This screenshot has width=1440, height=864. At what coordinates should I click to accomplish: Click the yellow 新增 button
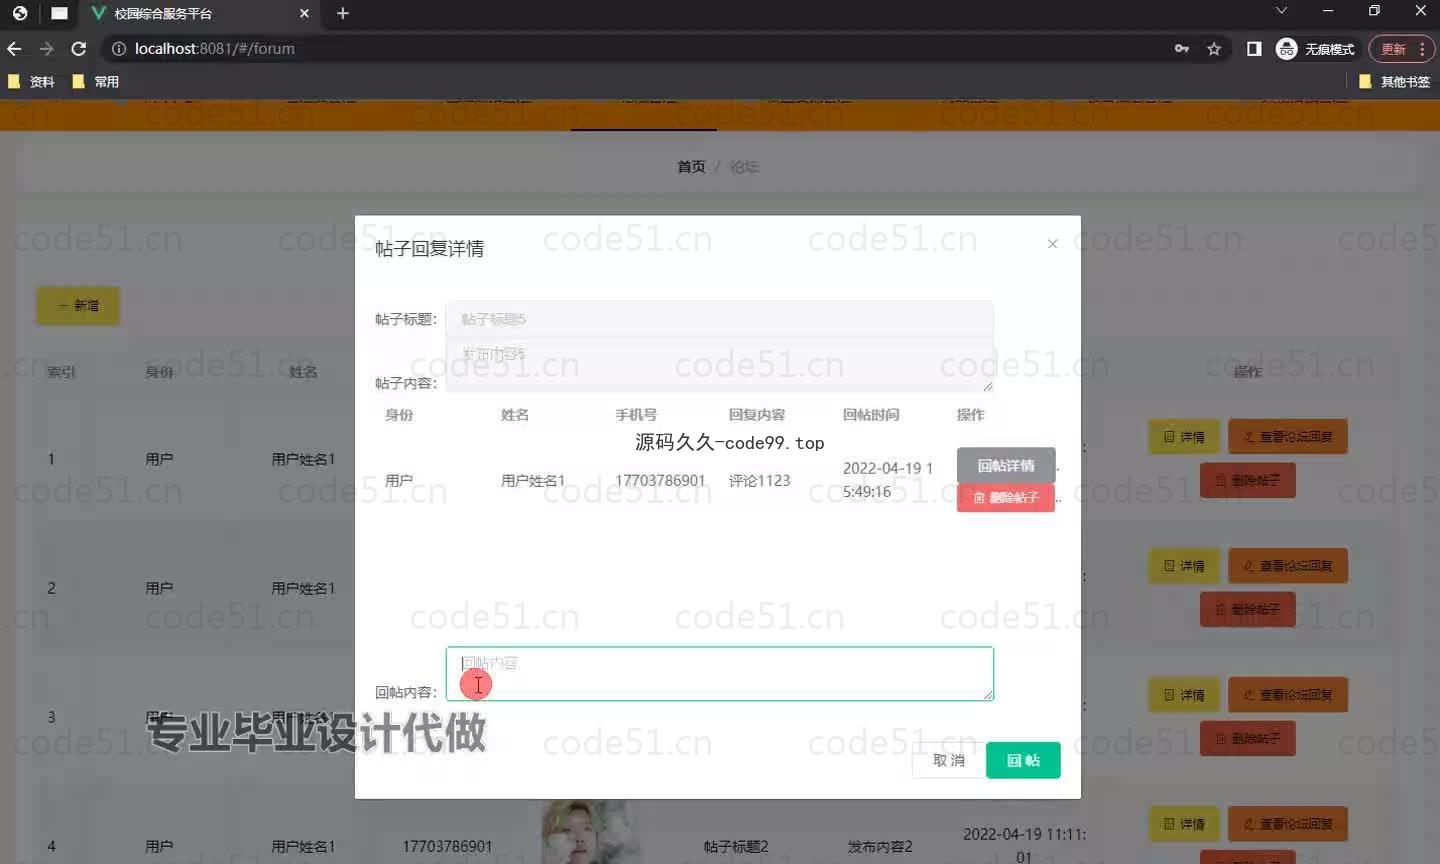coord(78,306)
